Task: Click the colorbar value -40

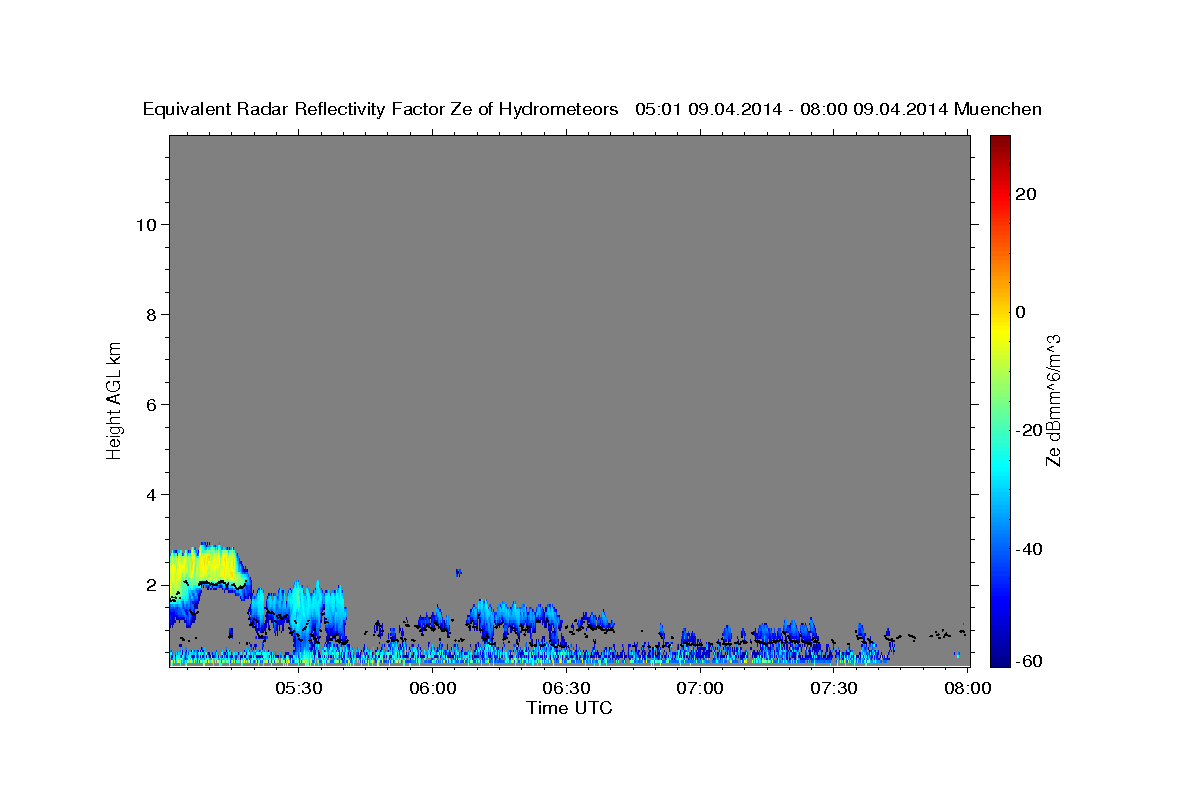Action: coord(1028,549)
